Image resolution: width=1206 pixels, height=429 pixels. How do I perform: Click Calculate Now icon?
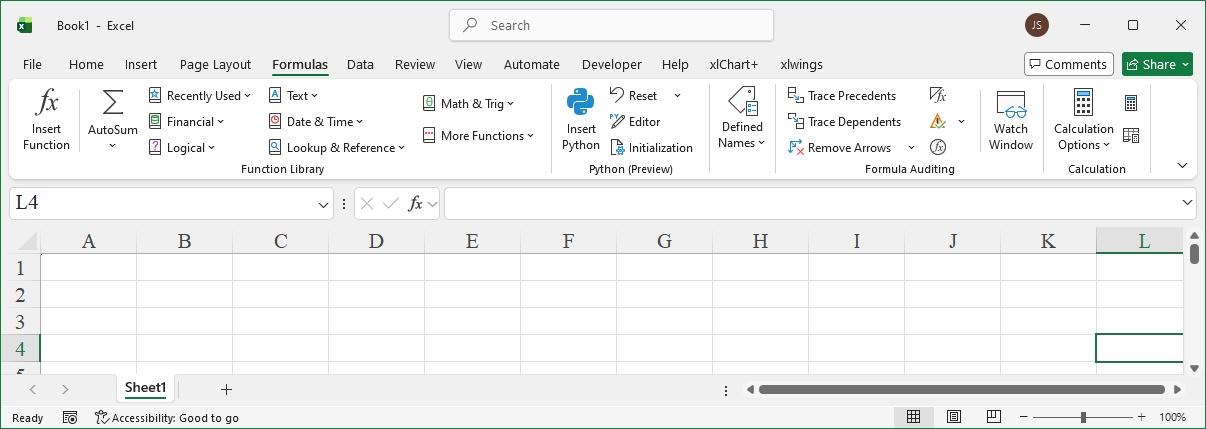pos(1131,103)
